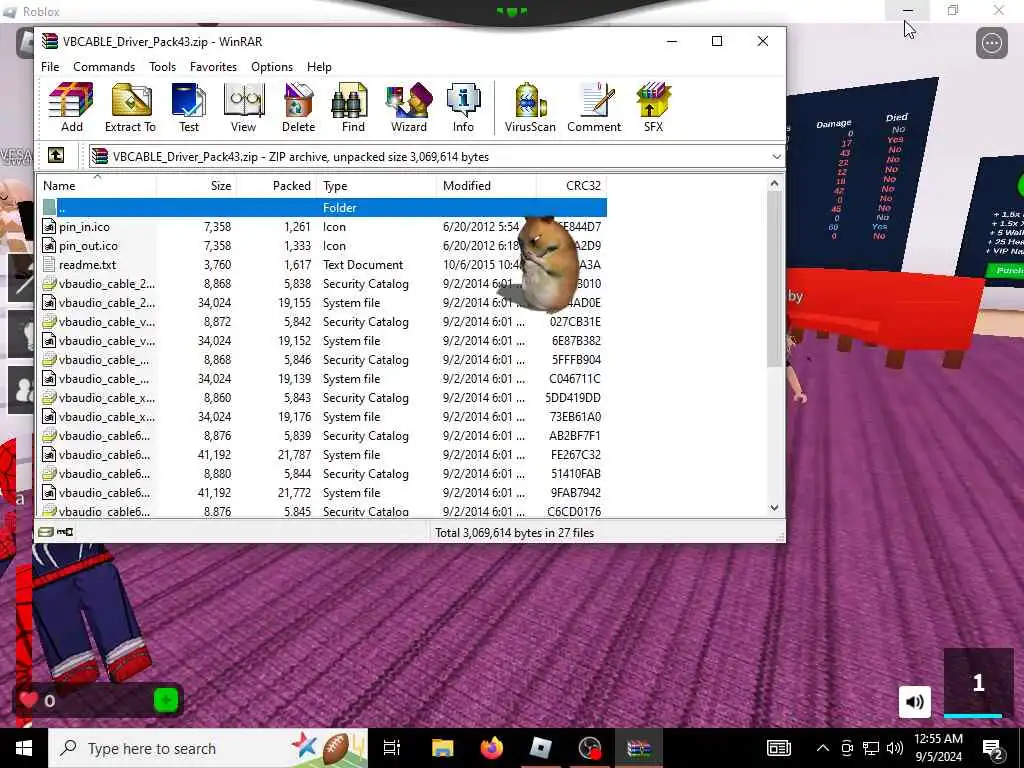The height and width of the screenshot is (768, 1024).
Task: Click the WinRAR taskbar icon
Action: tap(639, 748)
